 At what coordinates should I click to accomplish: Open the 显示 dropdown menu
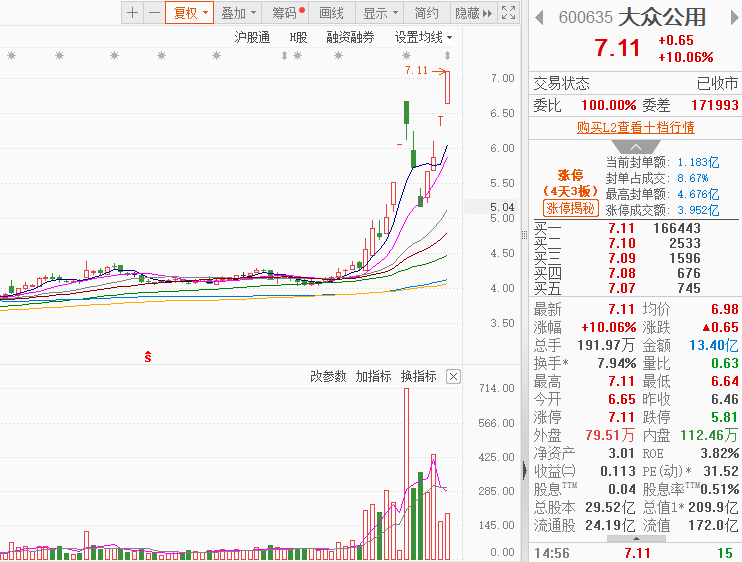point(380,13)
